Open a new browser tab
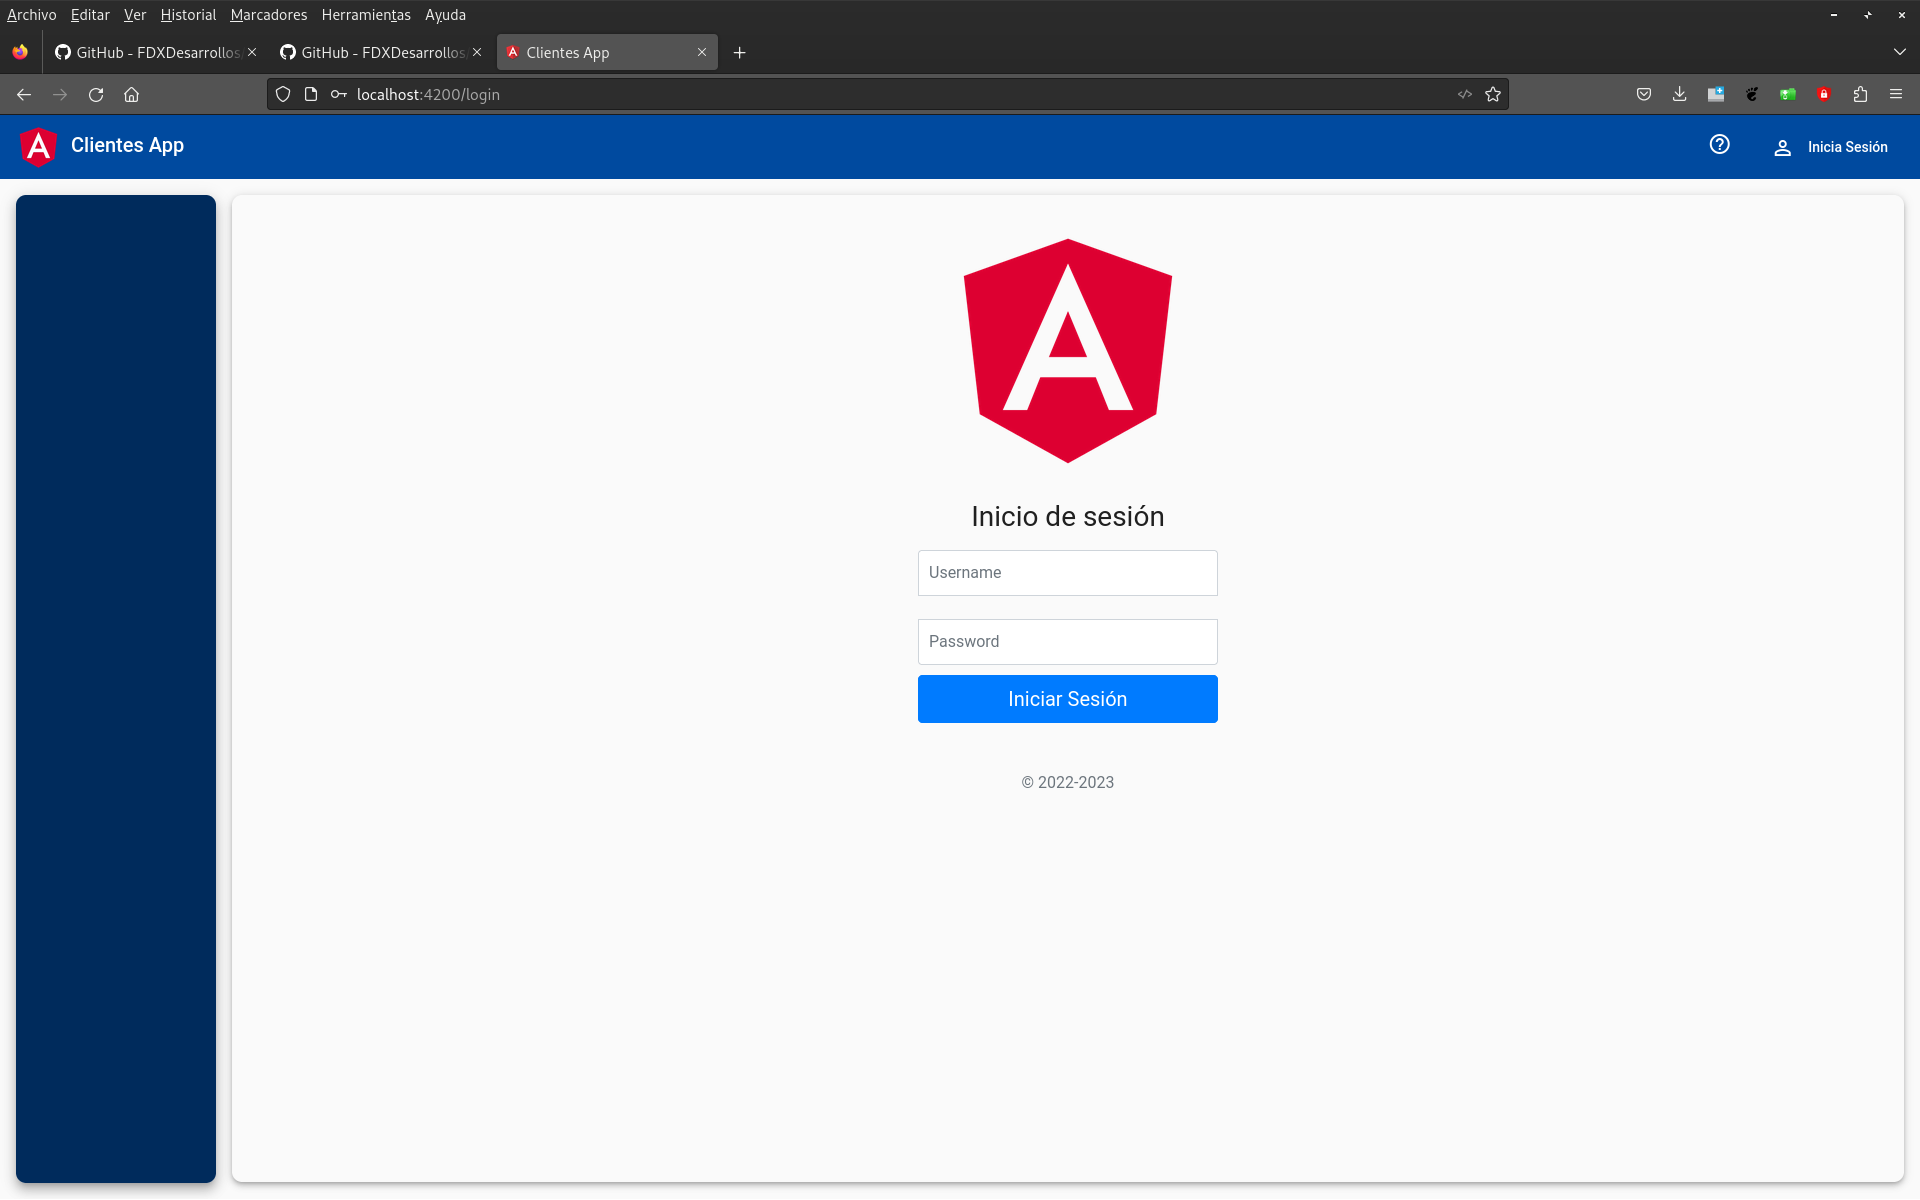The image size is (1920, 1200). 740,53
